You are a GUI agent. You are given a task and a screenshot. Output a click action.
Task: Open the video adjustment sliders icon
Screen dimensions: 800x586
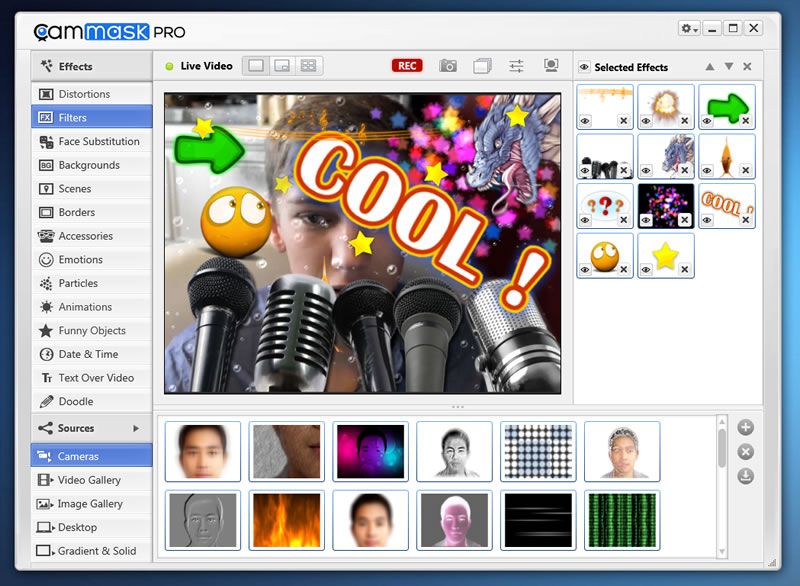point(516,66)
